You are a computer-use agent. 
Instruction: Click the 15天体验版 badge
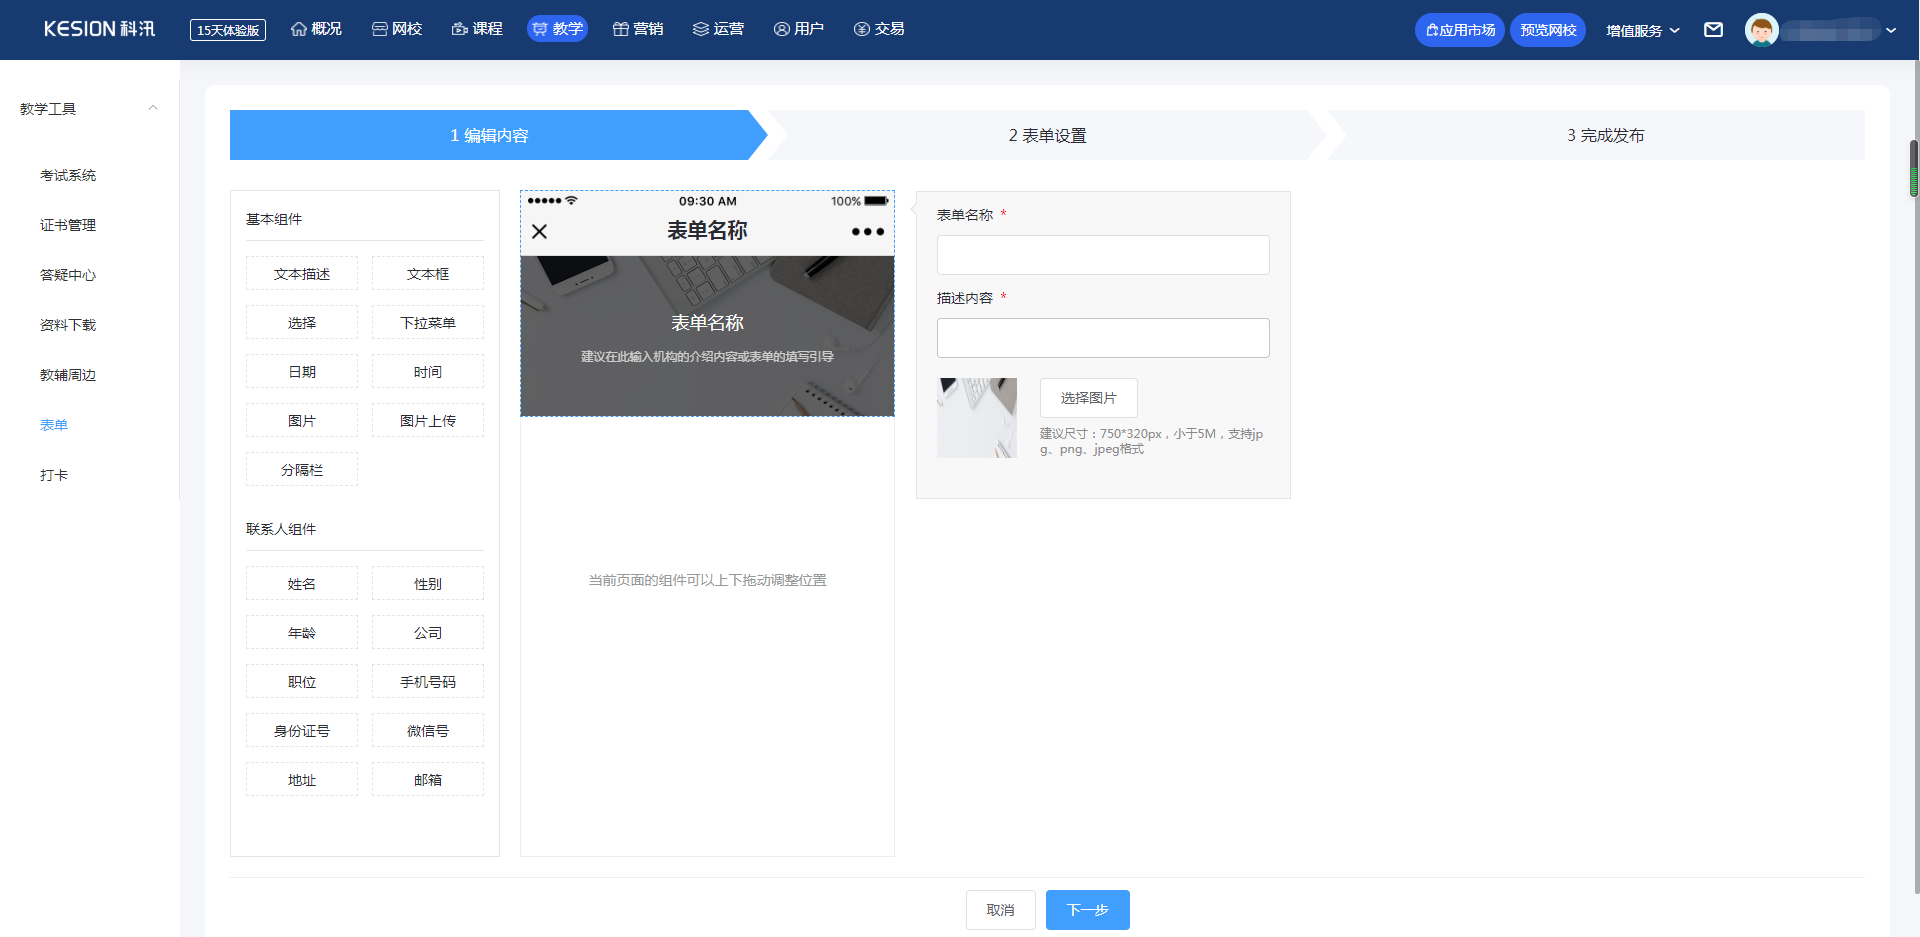tap(228, 30)
